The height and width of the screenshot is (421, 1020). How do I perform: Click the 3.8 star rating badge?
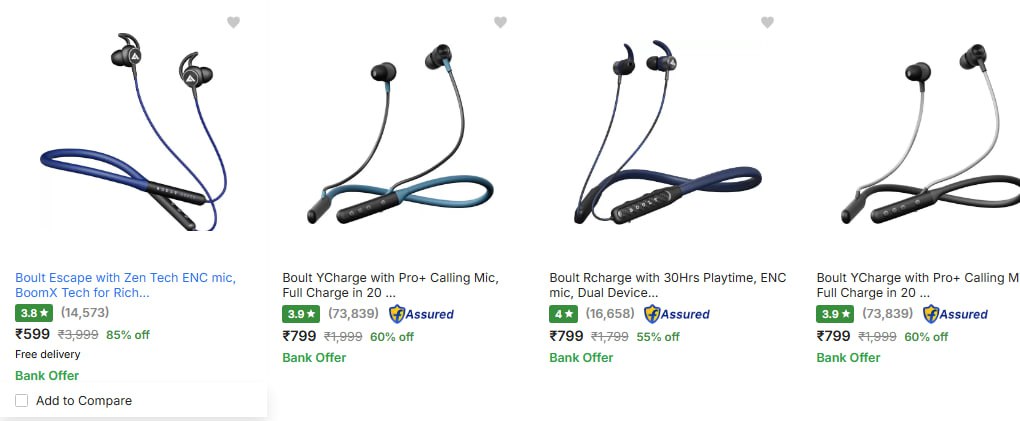coord(34,313)
